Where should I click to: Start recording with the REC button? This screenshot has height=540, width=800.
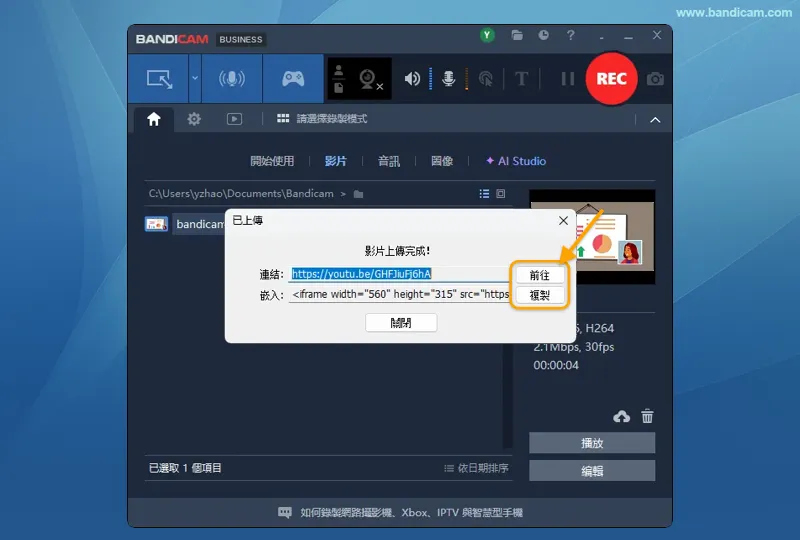(x=611, y=79)
